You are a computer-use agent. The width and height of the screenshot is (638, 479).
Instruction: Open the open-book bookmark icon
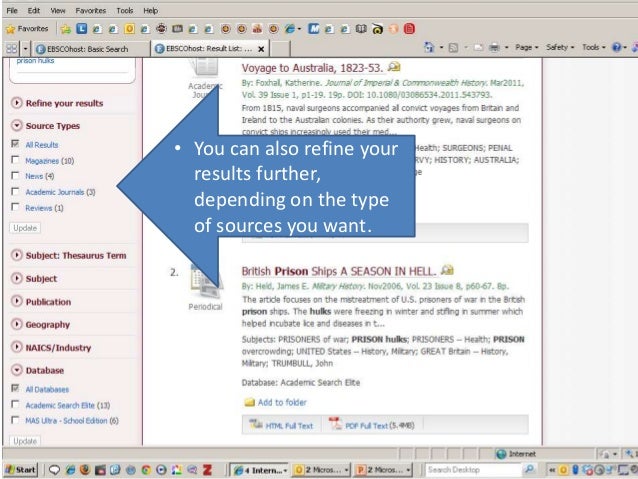coord(361,28)
